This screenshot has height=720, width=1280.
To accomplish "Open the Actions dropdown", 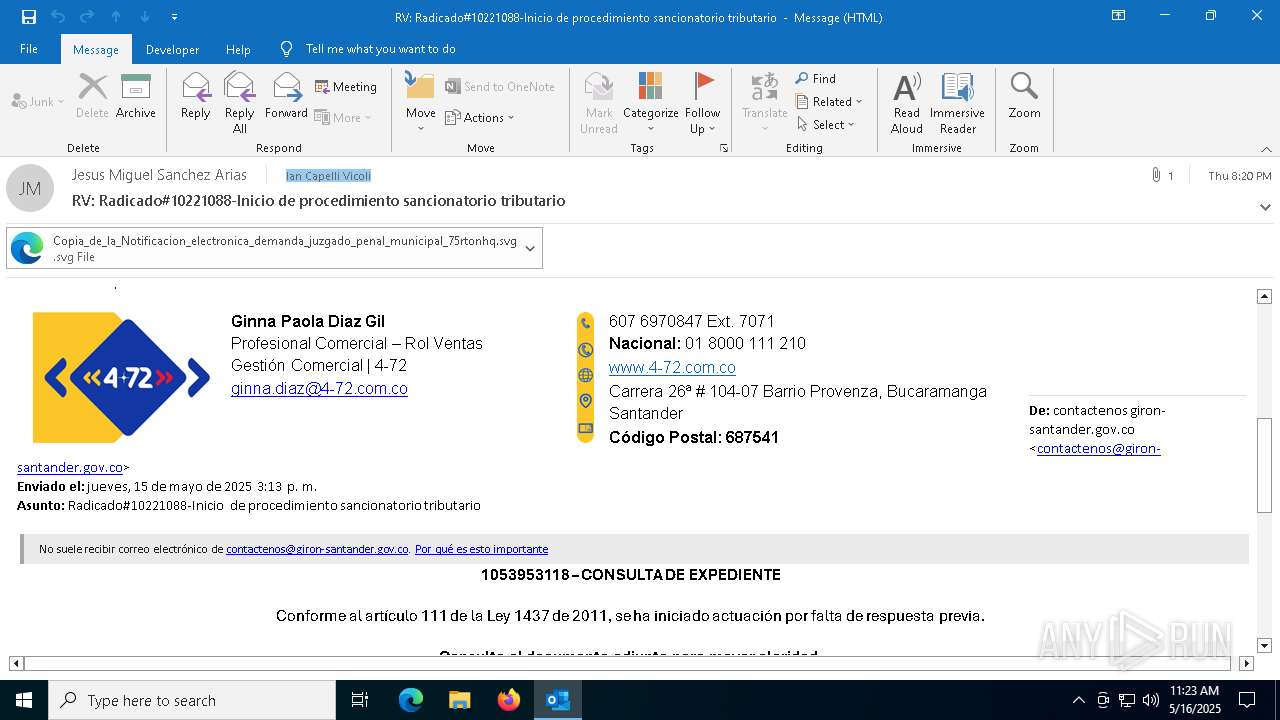I will tap(480, 117).
